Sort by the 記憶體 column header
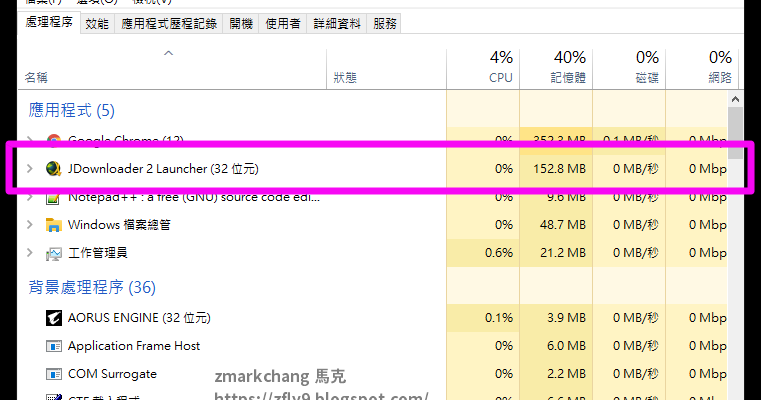 point(556,69)
